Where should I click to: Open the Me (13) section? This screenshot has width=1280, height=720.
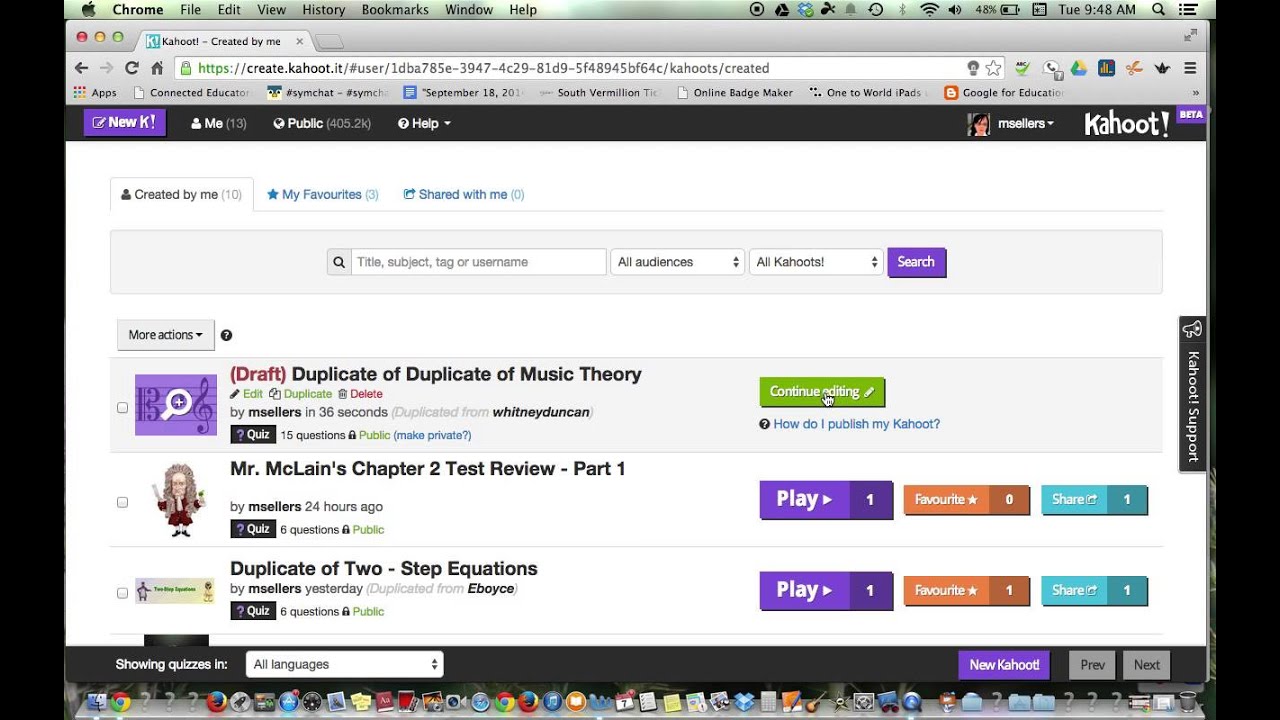coord(218,123)
